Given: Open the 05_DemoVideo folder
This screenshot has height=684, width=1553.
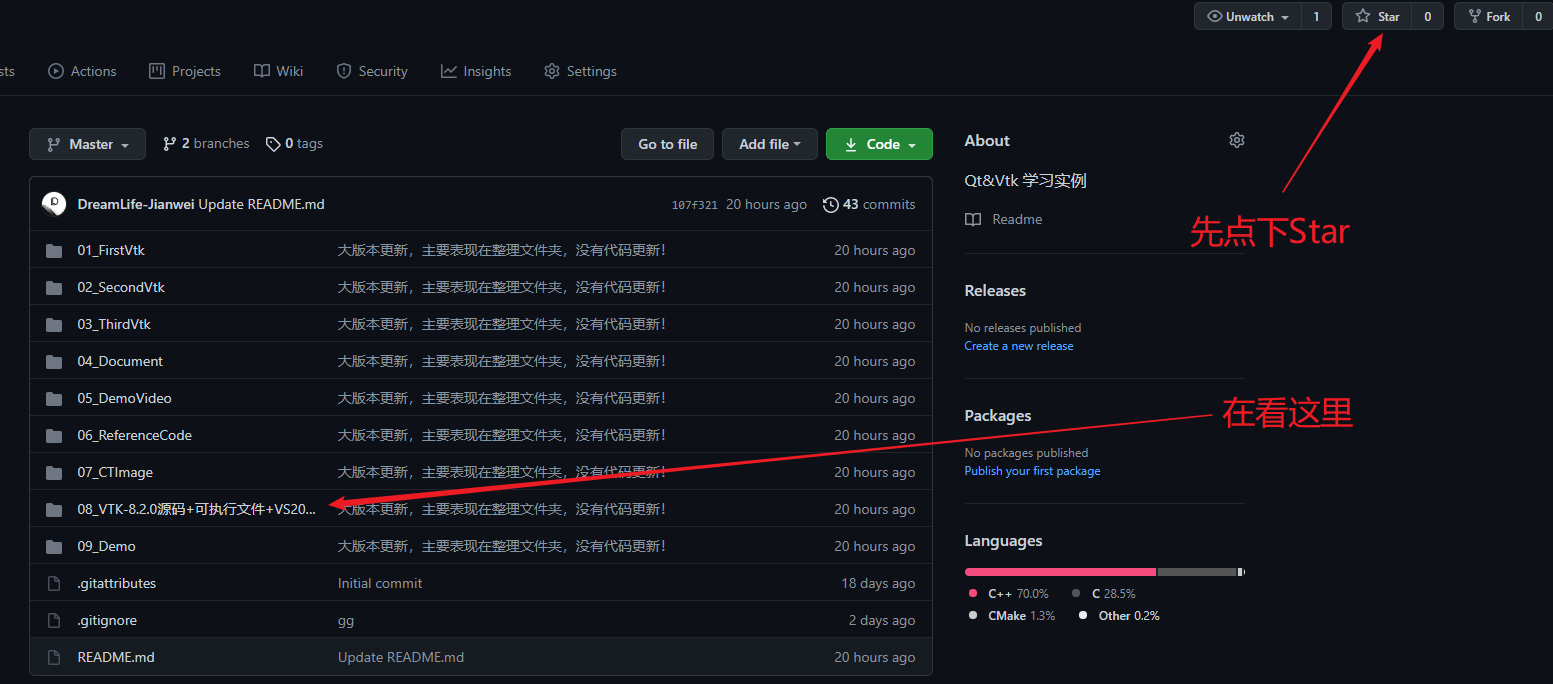Looking at the screenshot, I should pos(124,398).
